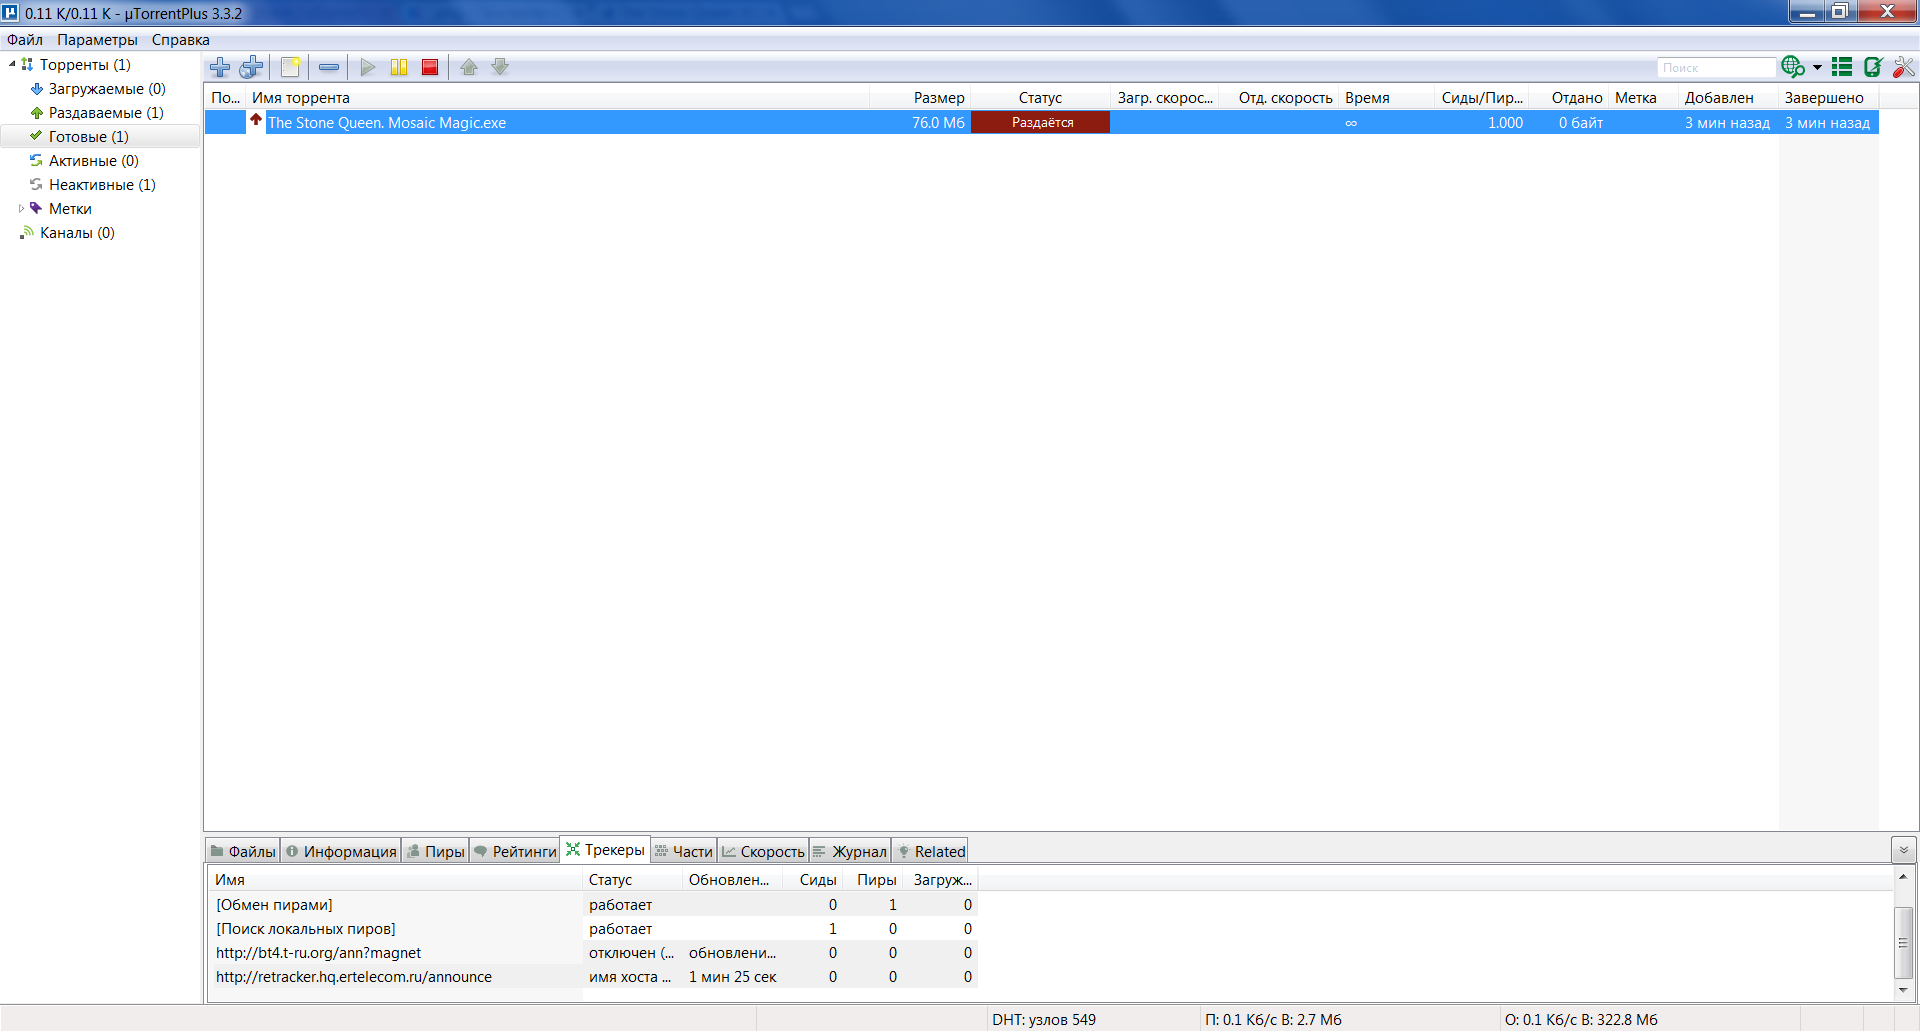Switch to the Файлы tab
The height and width of the screenshot is (1032, 1920).
[x=243, y=851]
